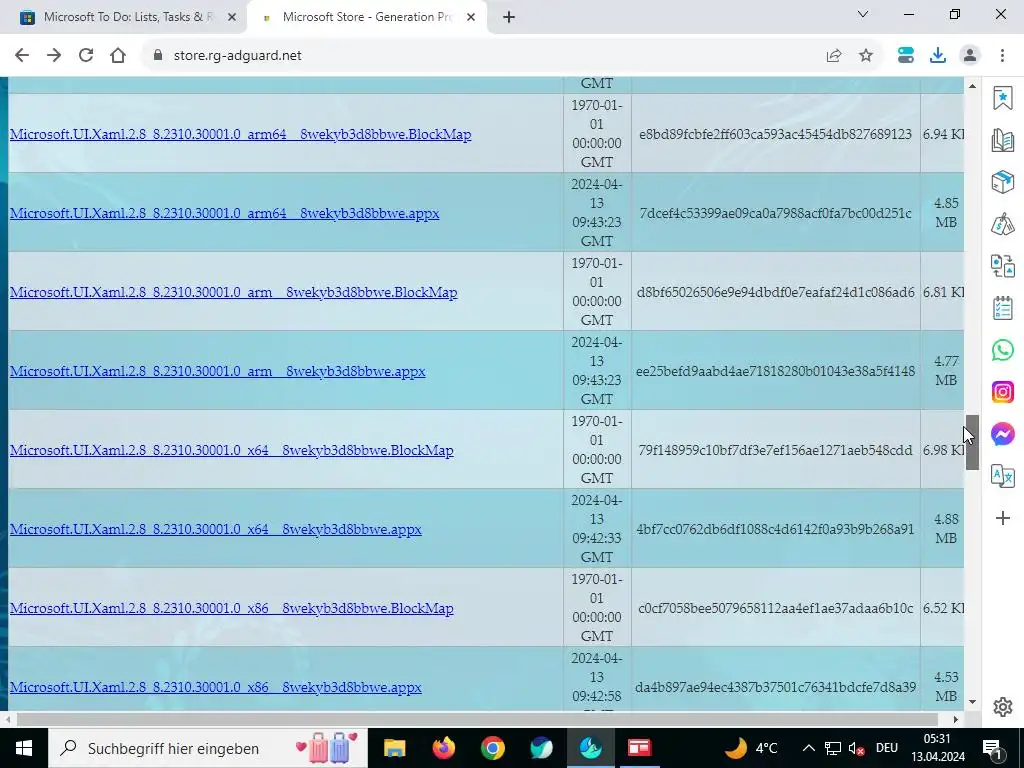Image resolution: width=1024 pixels, height=768 pixels.
Task: Open the teal extension toggle icon in toolbar
Action: [x=906, y=56]
